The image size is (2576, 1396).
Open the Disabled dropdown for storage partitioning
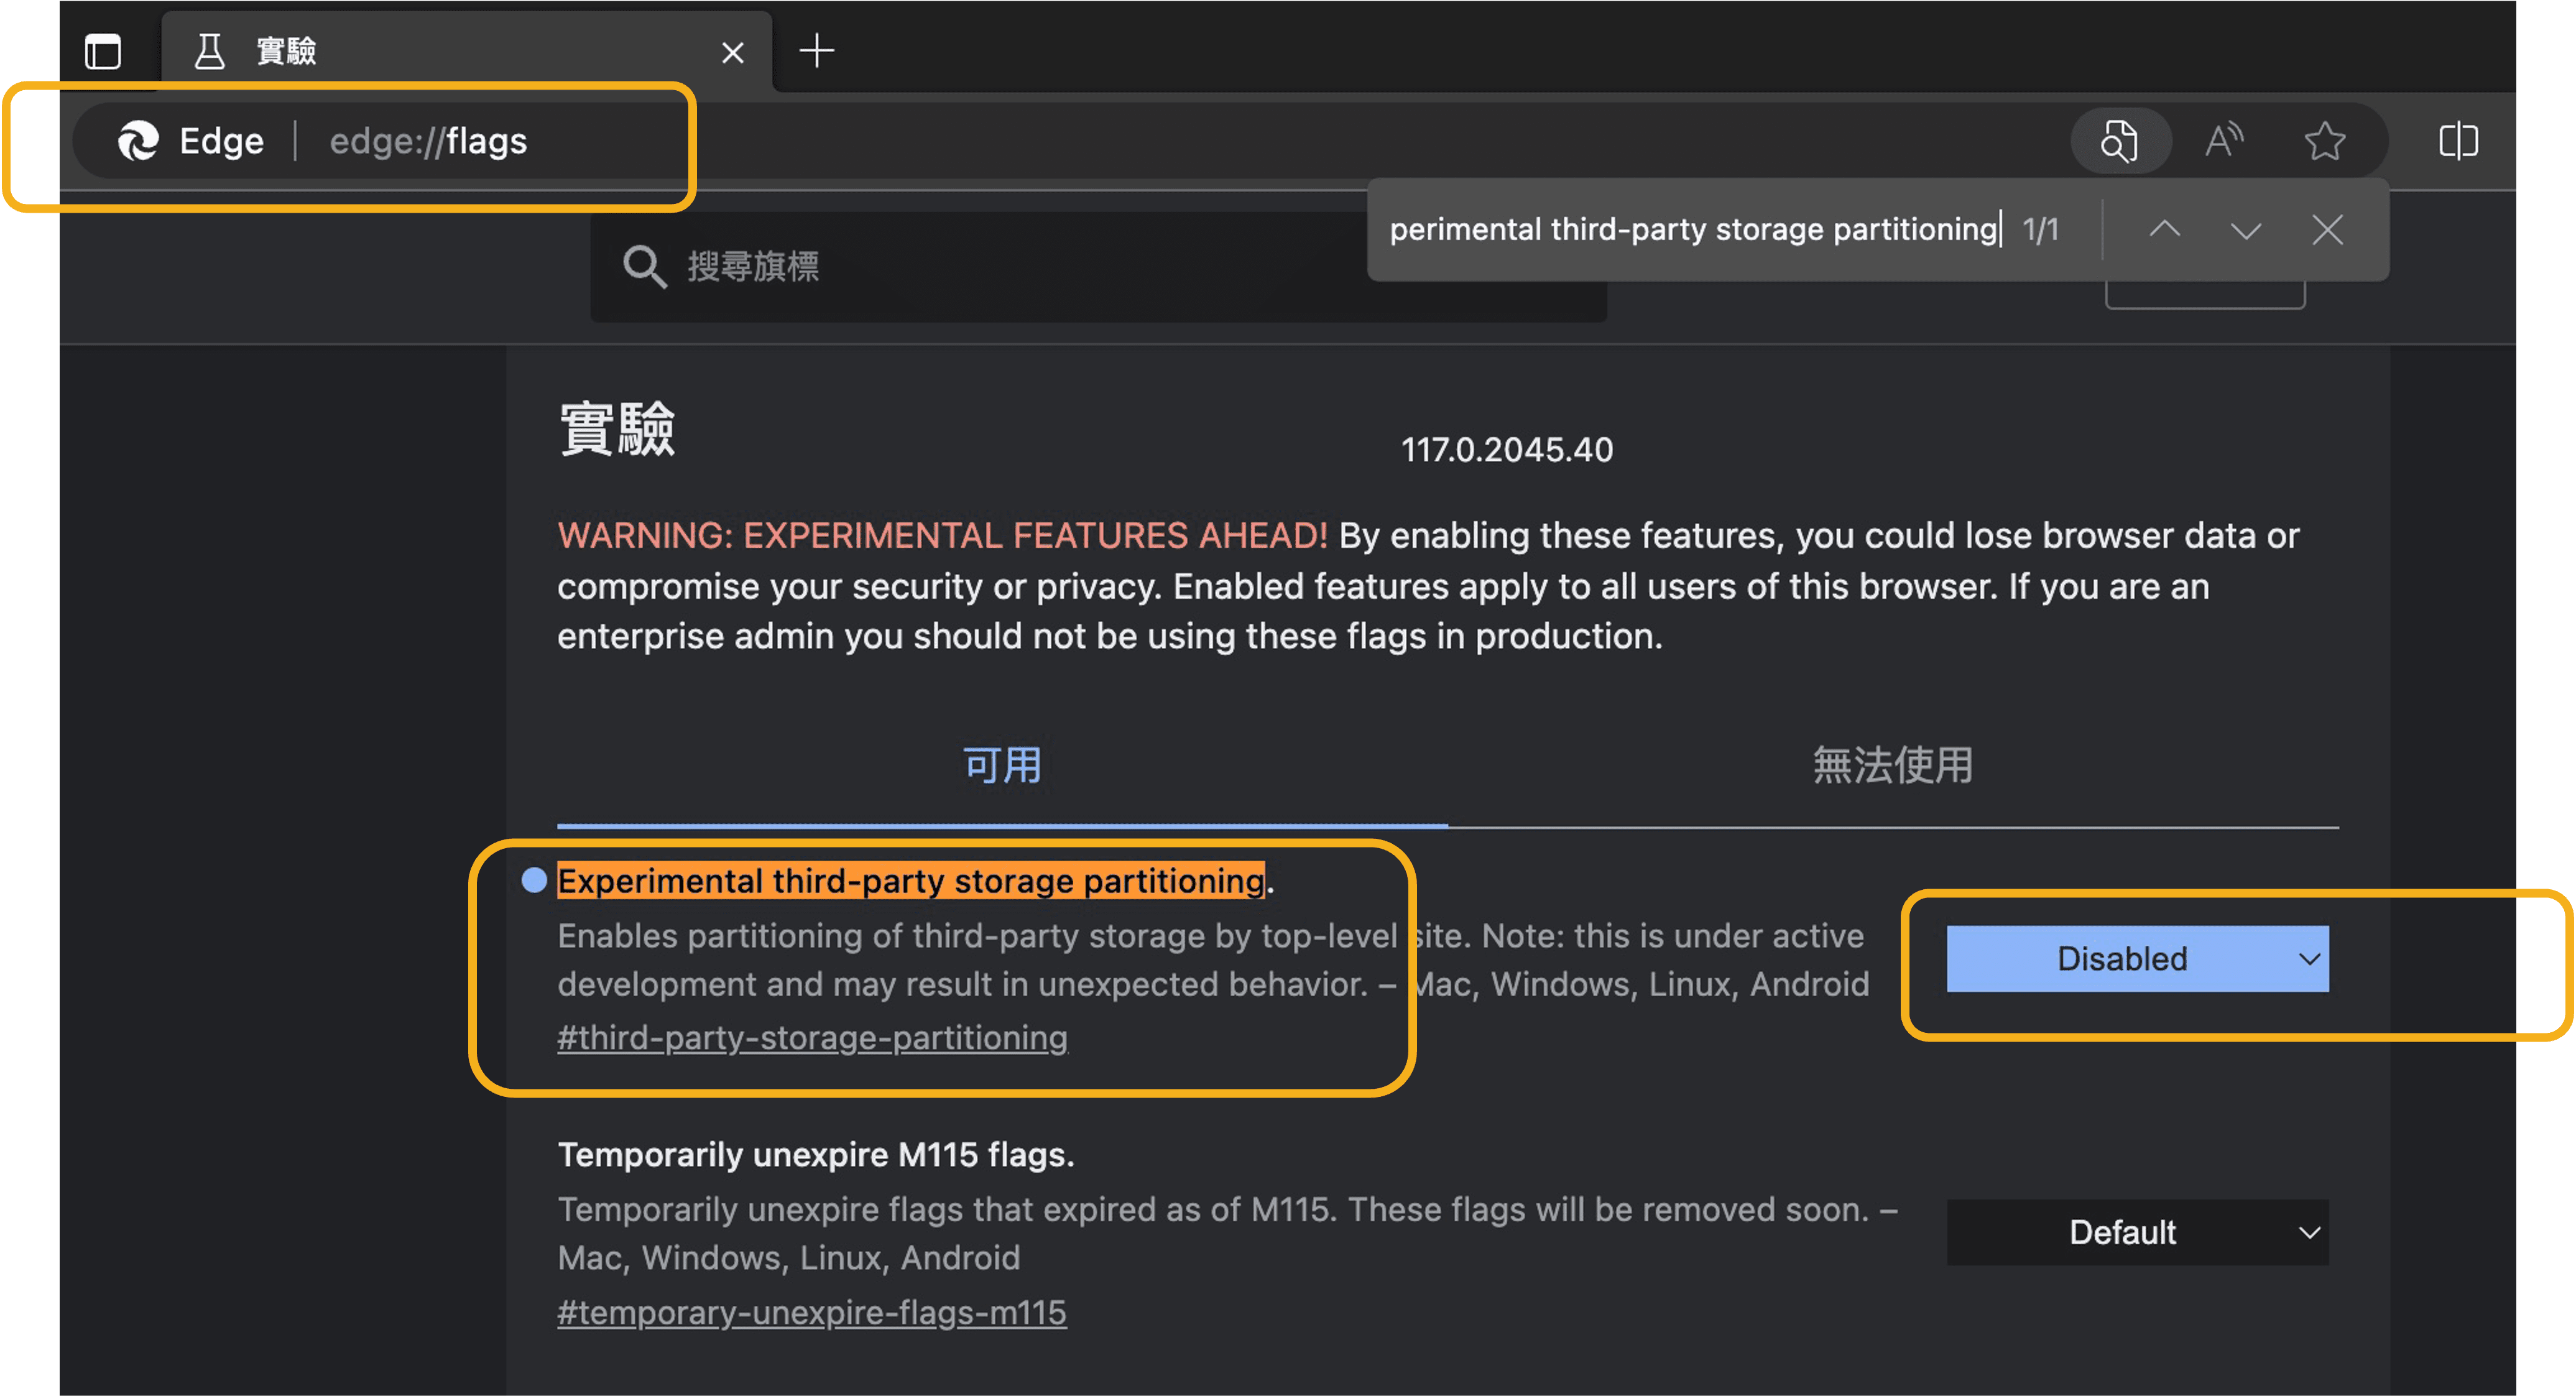click(2137, 958)
